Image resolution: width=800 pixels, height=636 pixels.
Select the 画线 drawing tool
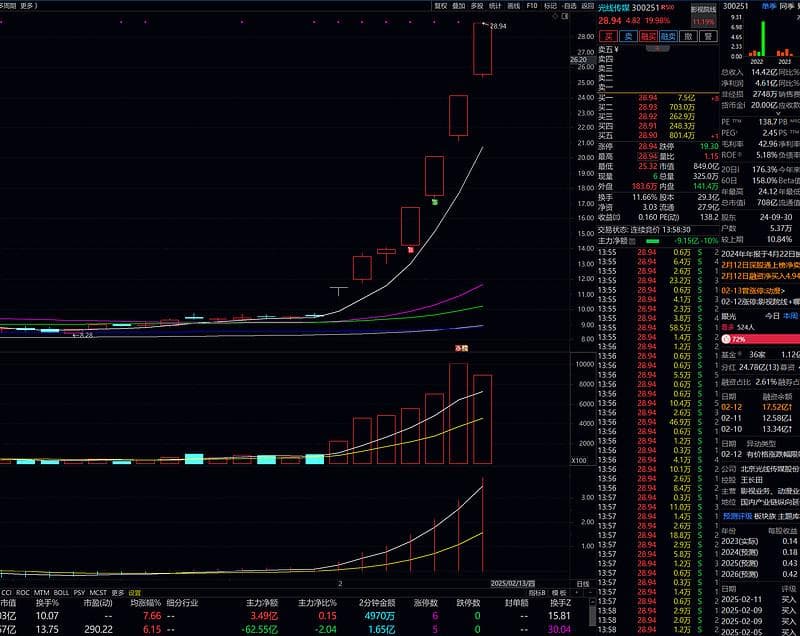click(x=513, y=6)
